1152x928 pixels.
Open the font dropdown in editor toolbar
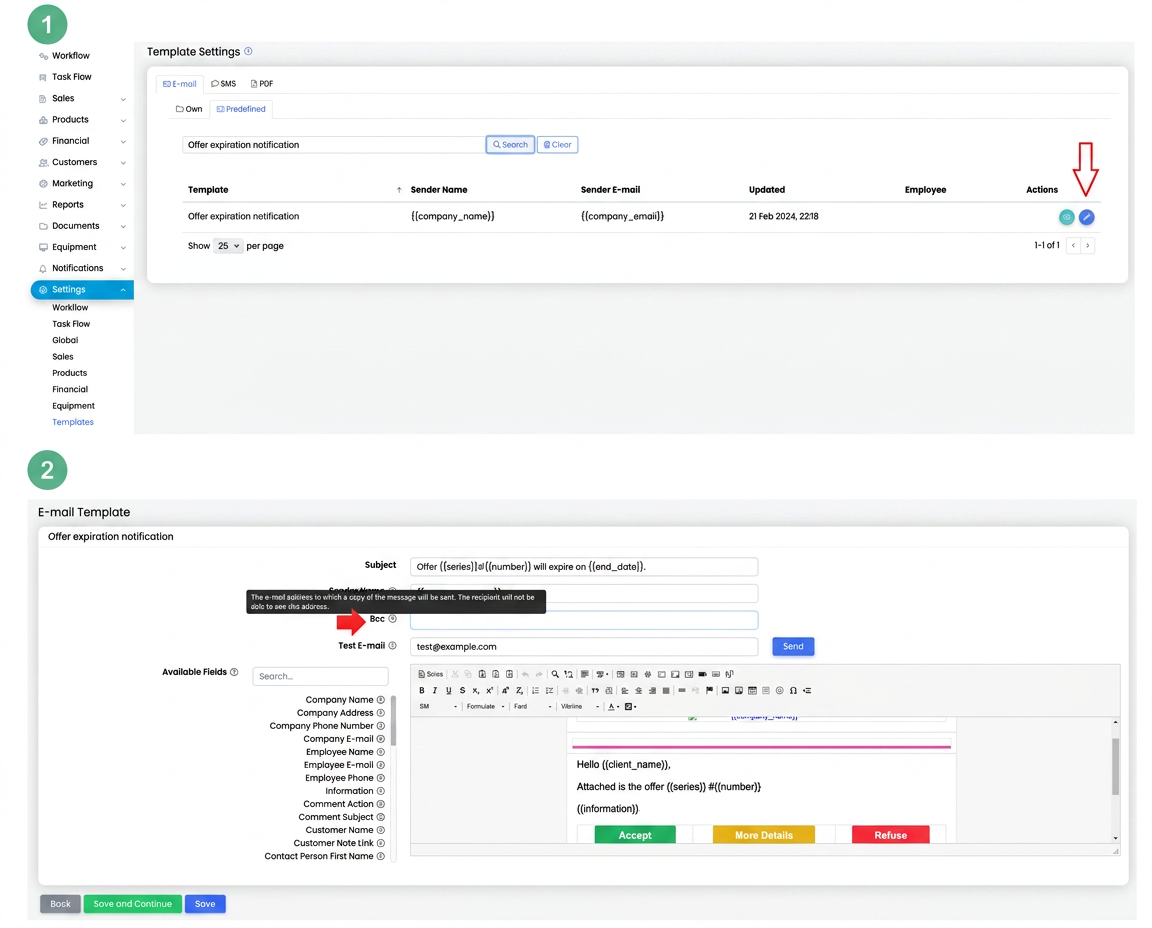click(533, 707)
